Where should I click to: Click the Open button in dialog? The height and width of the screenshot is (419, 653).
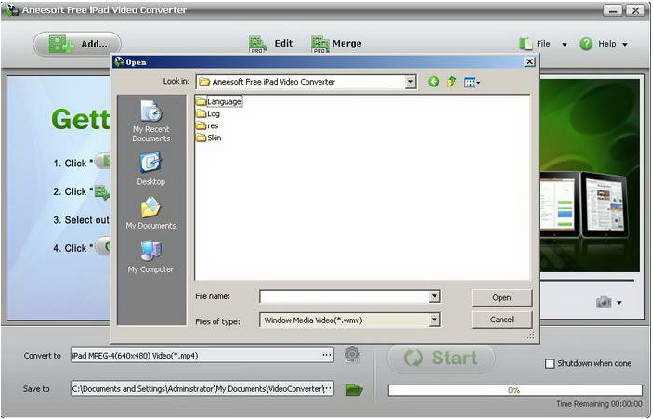click(x=502, y=297)
